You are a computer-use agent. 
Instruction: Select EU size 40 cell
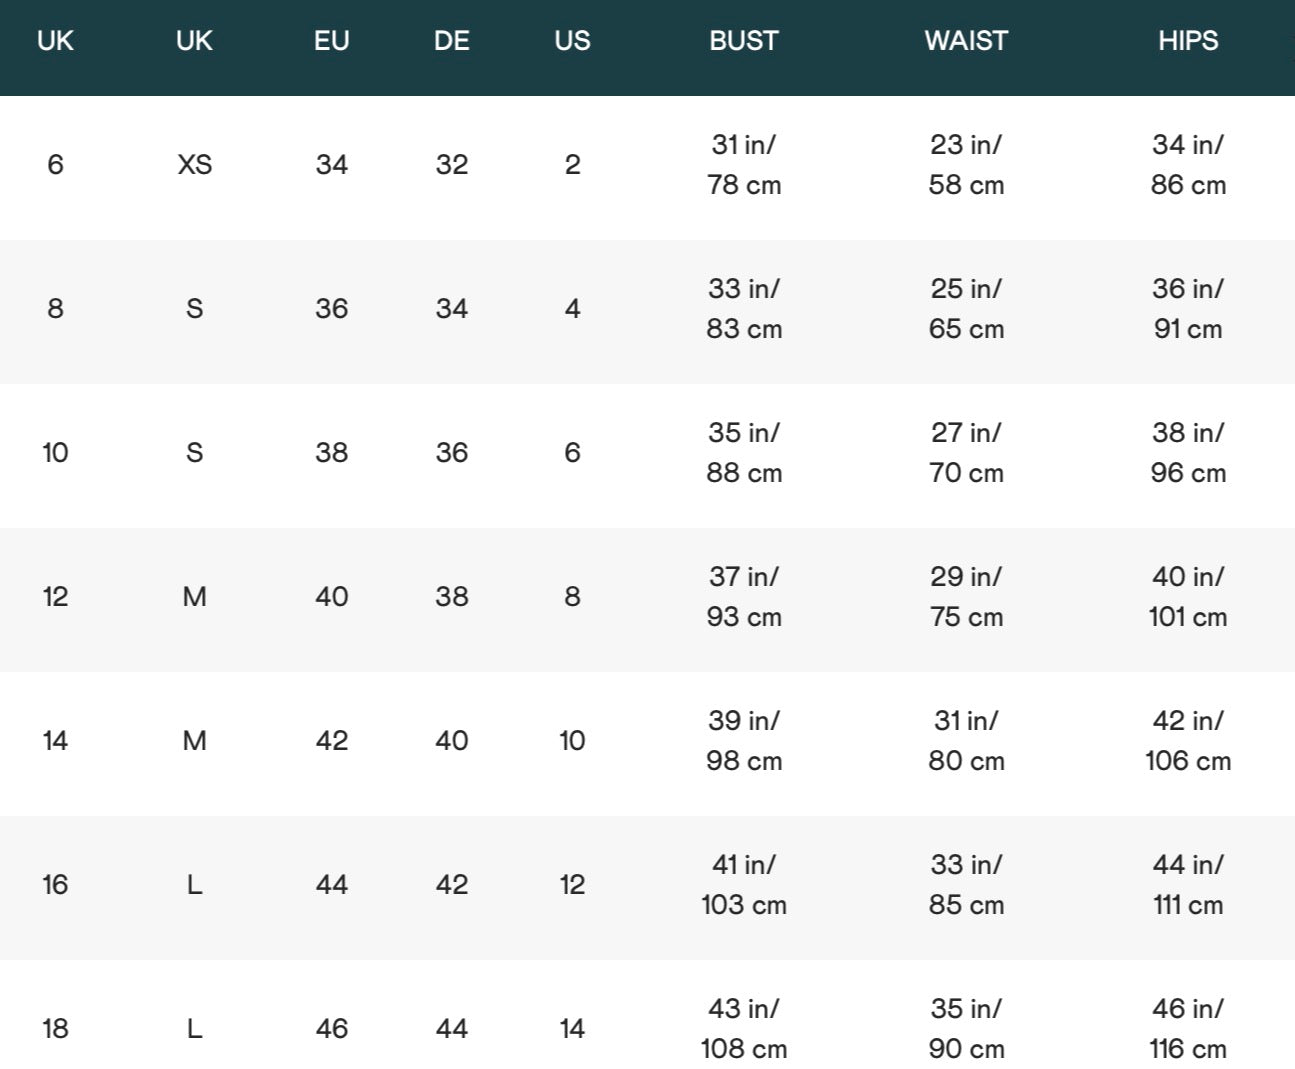(x=332, y=597)
